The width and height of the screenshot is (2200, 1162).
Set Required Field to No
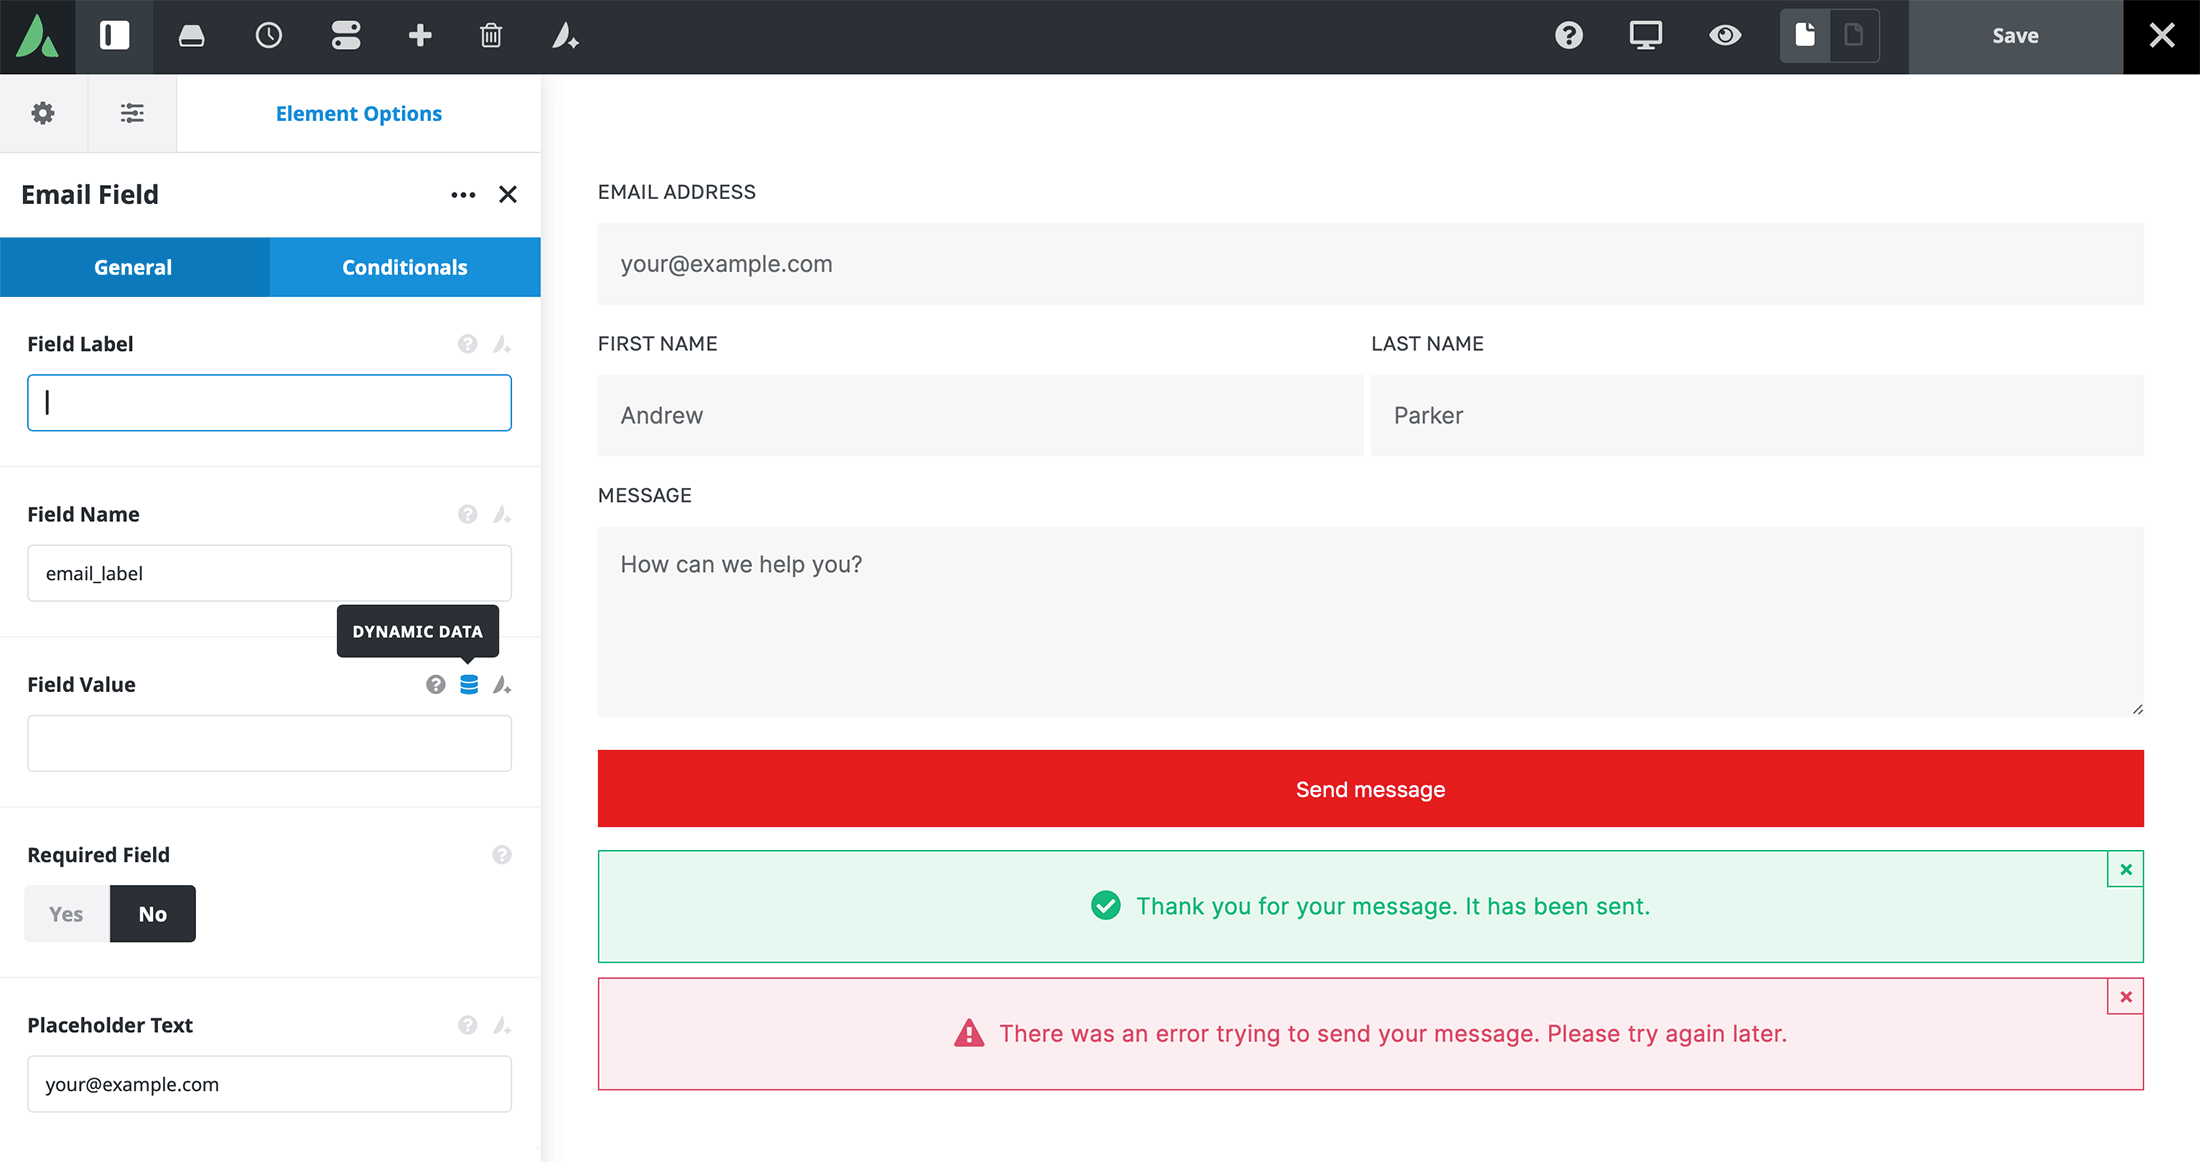click(x=153, y=914)
